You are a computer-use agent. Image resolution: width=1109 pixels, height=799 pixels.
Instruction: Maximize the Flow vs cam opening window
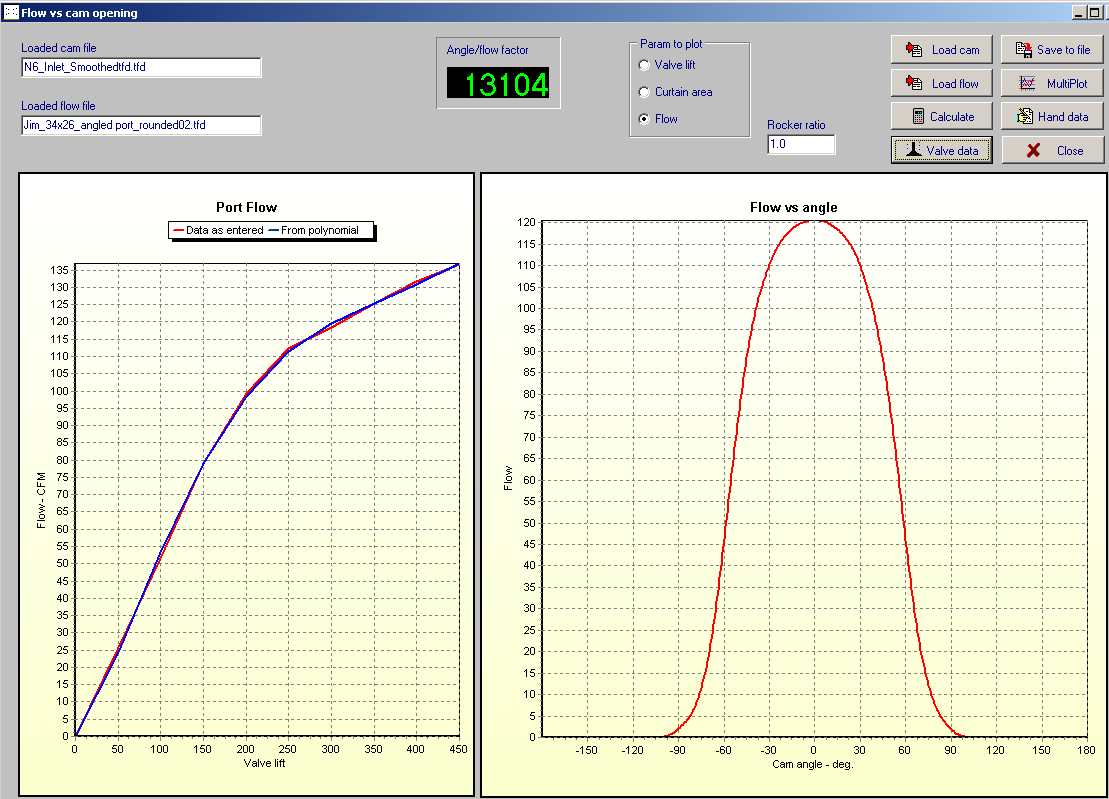(x=1095, y=13)
